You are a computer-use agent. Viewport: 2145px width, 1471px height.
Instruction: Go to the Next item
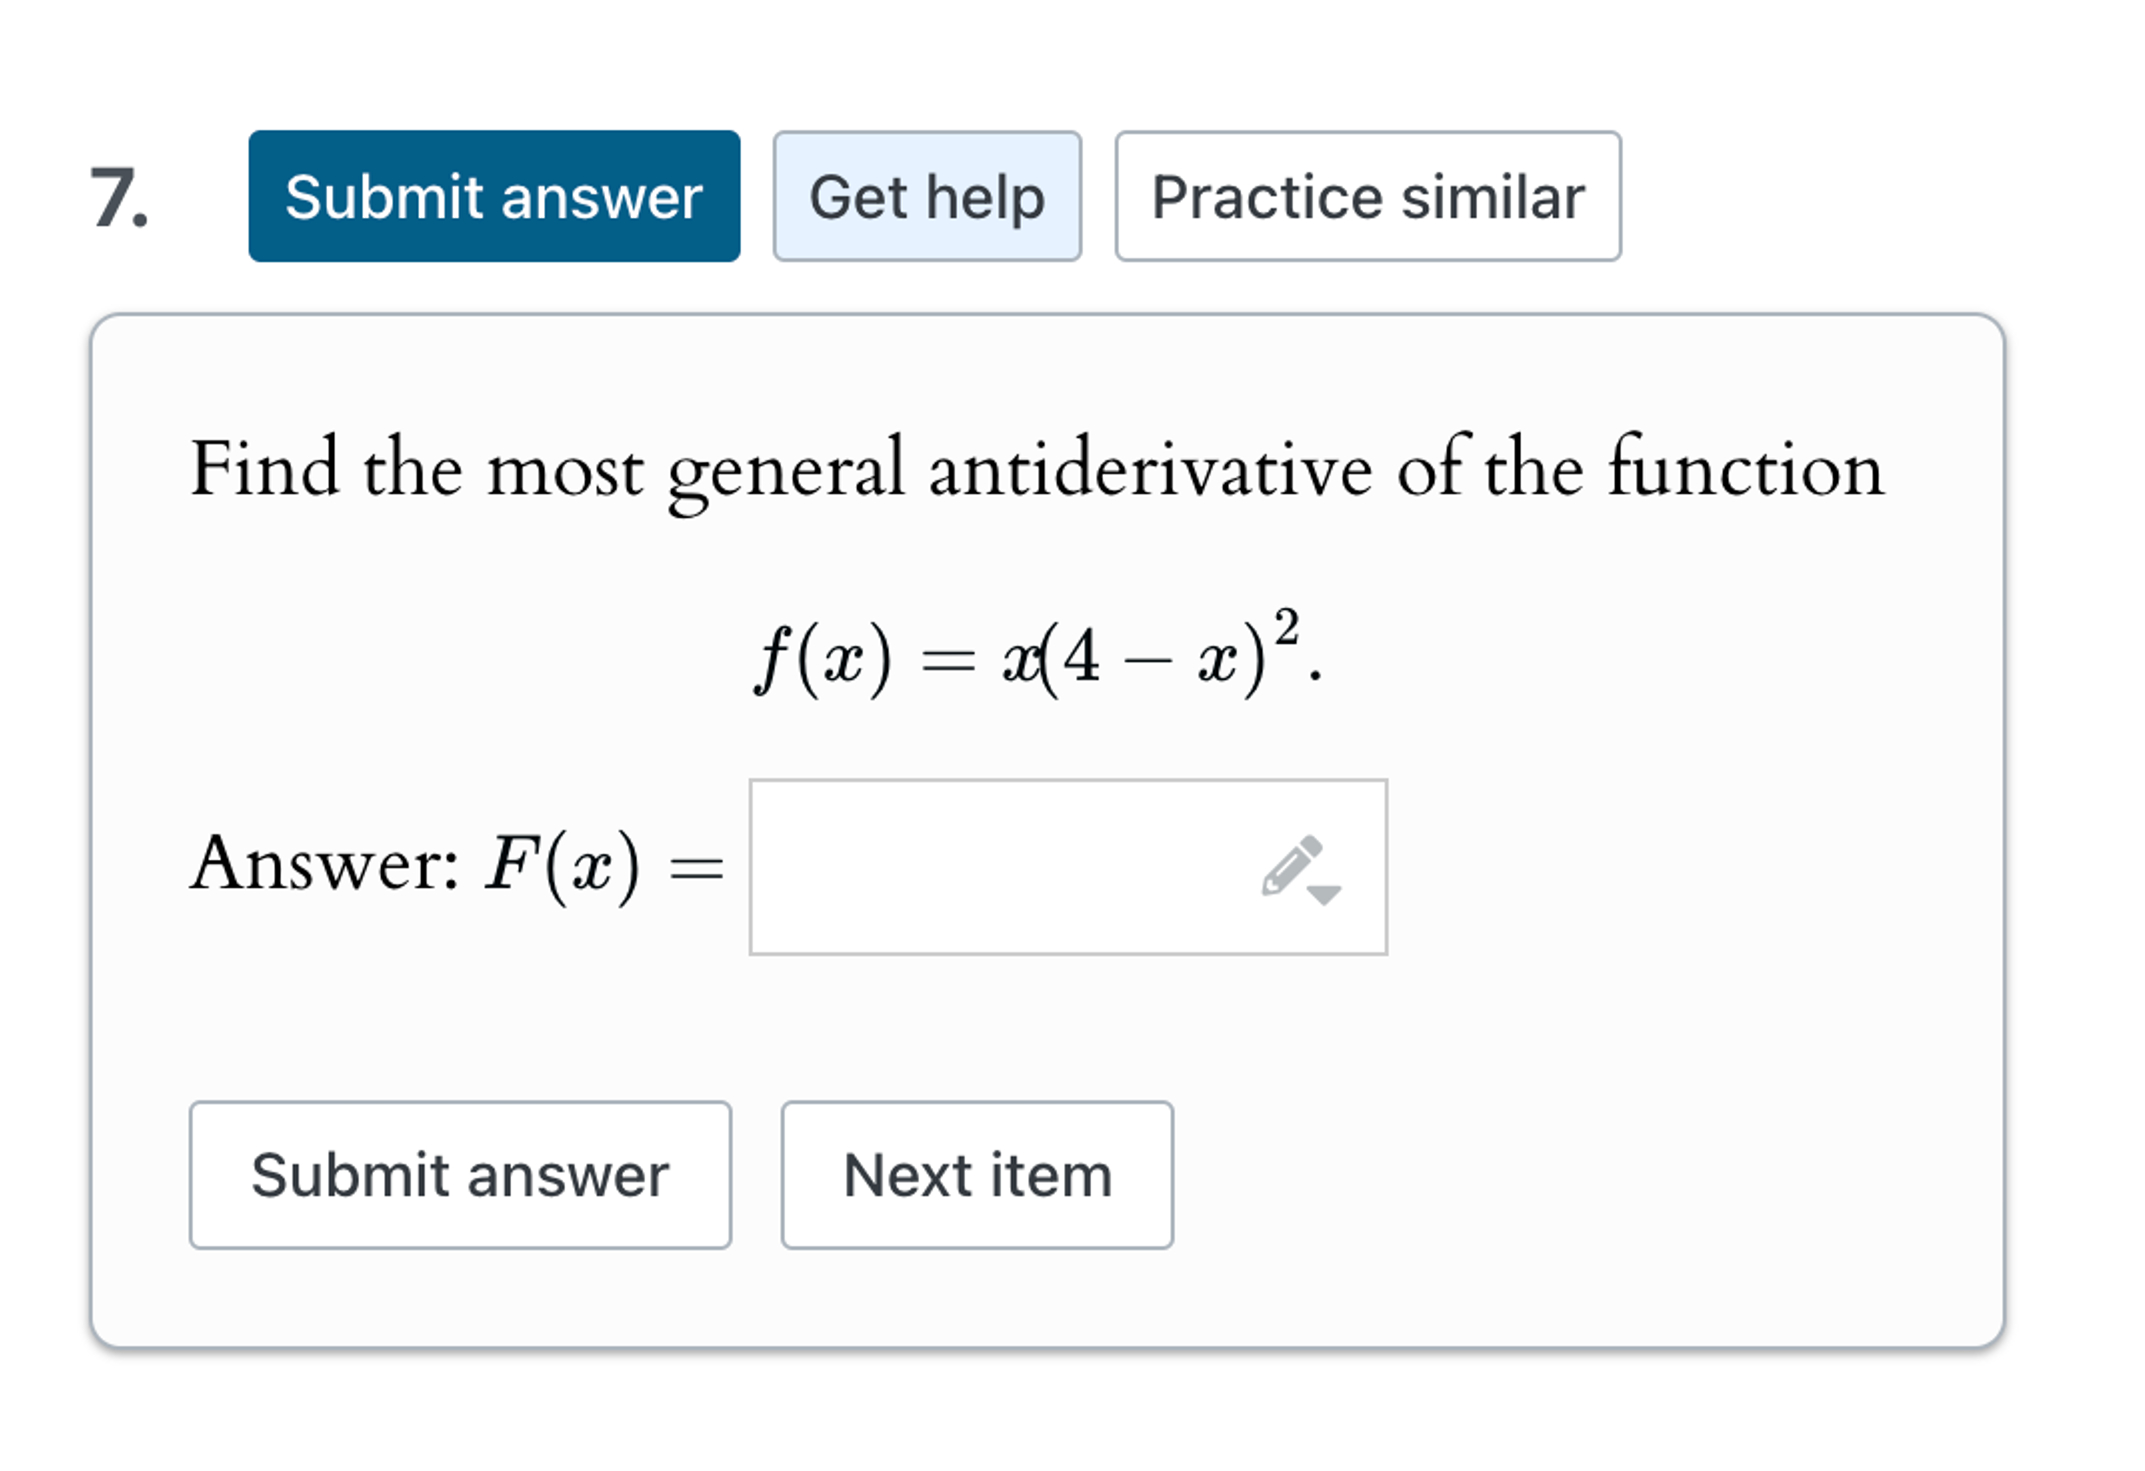[x=977, y=1175]
